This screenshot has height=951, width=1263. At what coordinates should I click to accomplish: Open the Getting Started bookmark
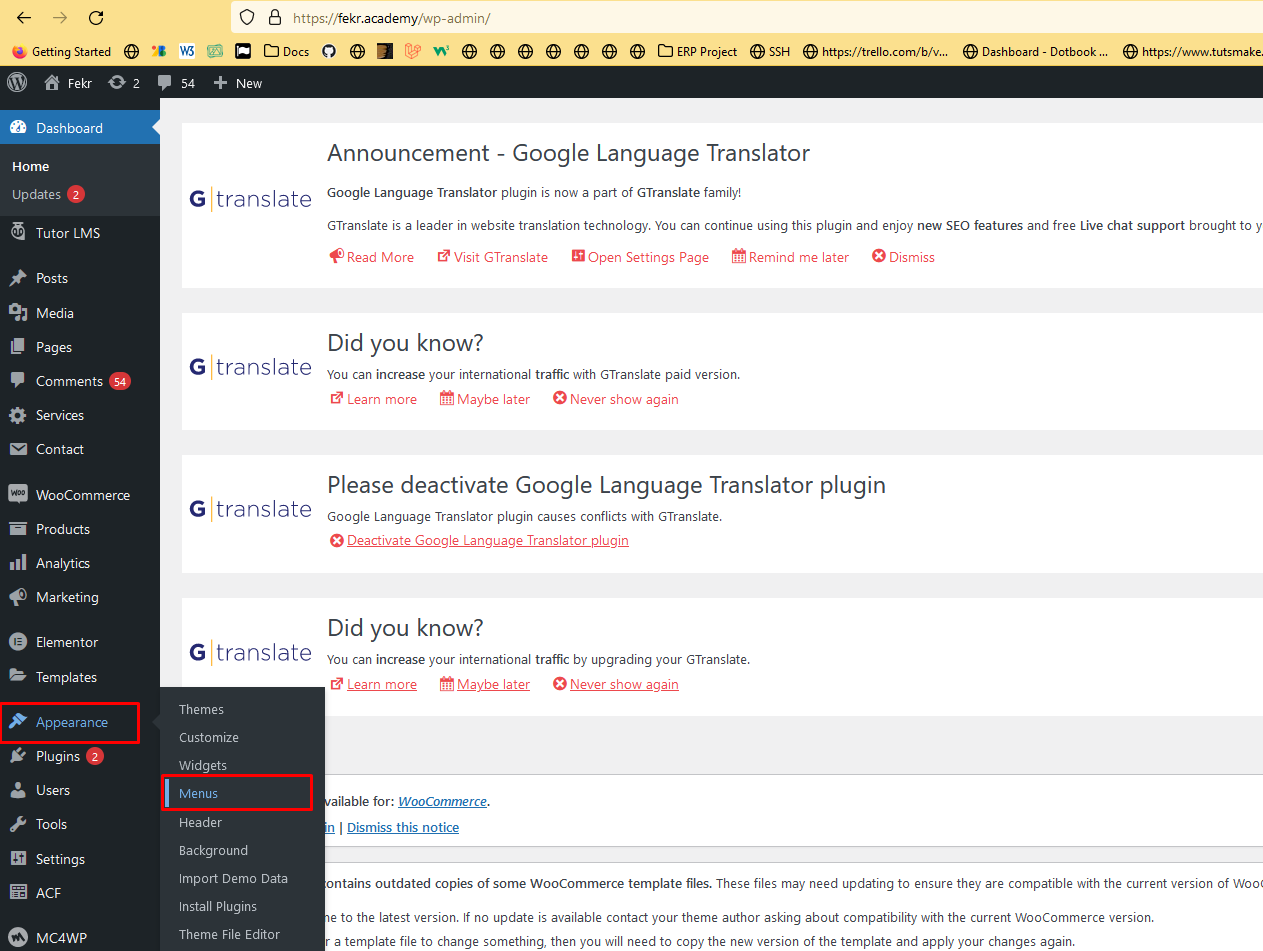(61, 52)
